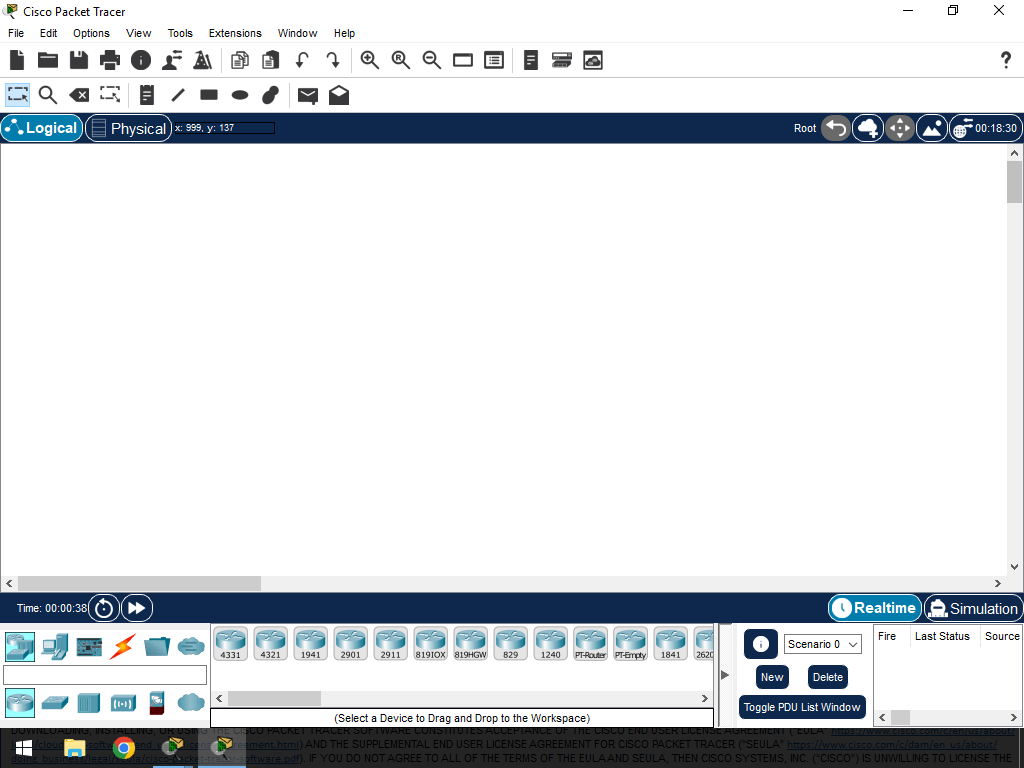The width and height of the screenshot is (1024, 768).
Task: Expand the device-specific selection panel arrow
Action: 724,674
